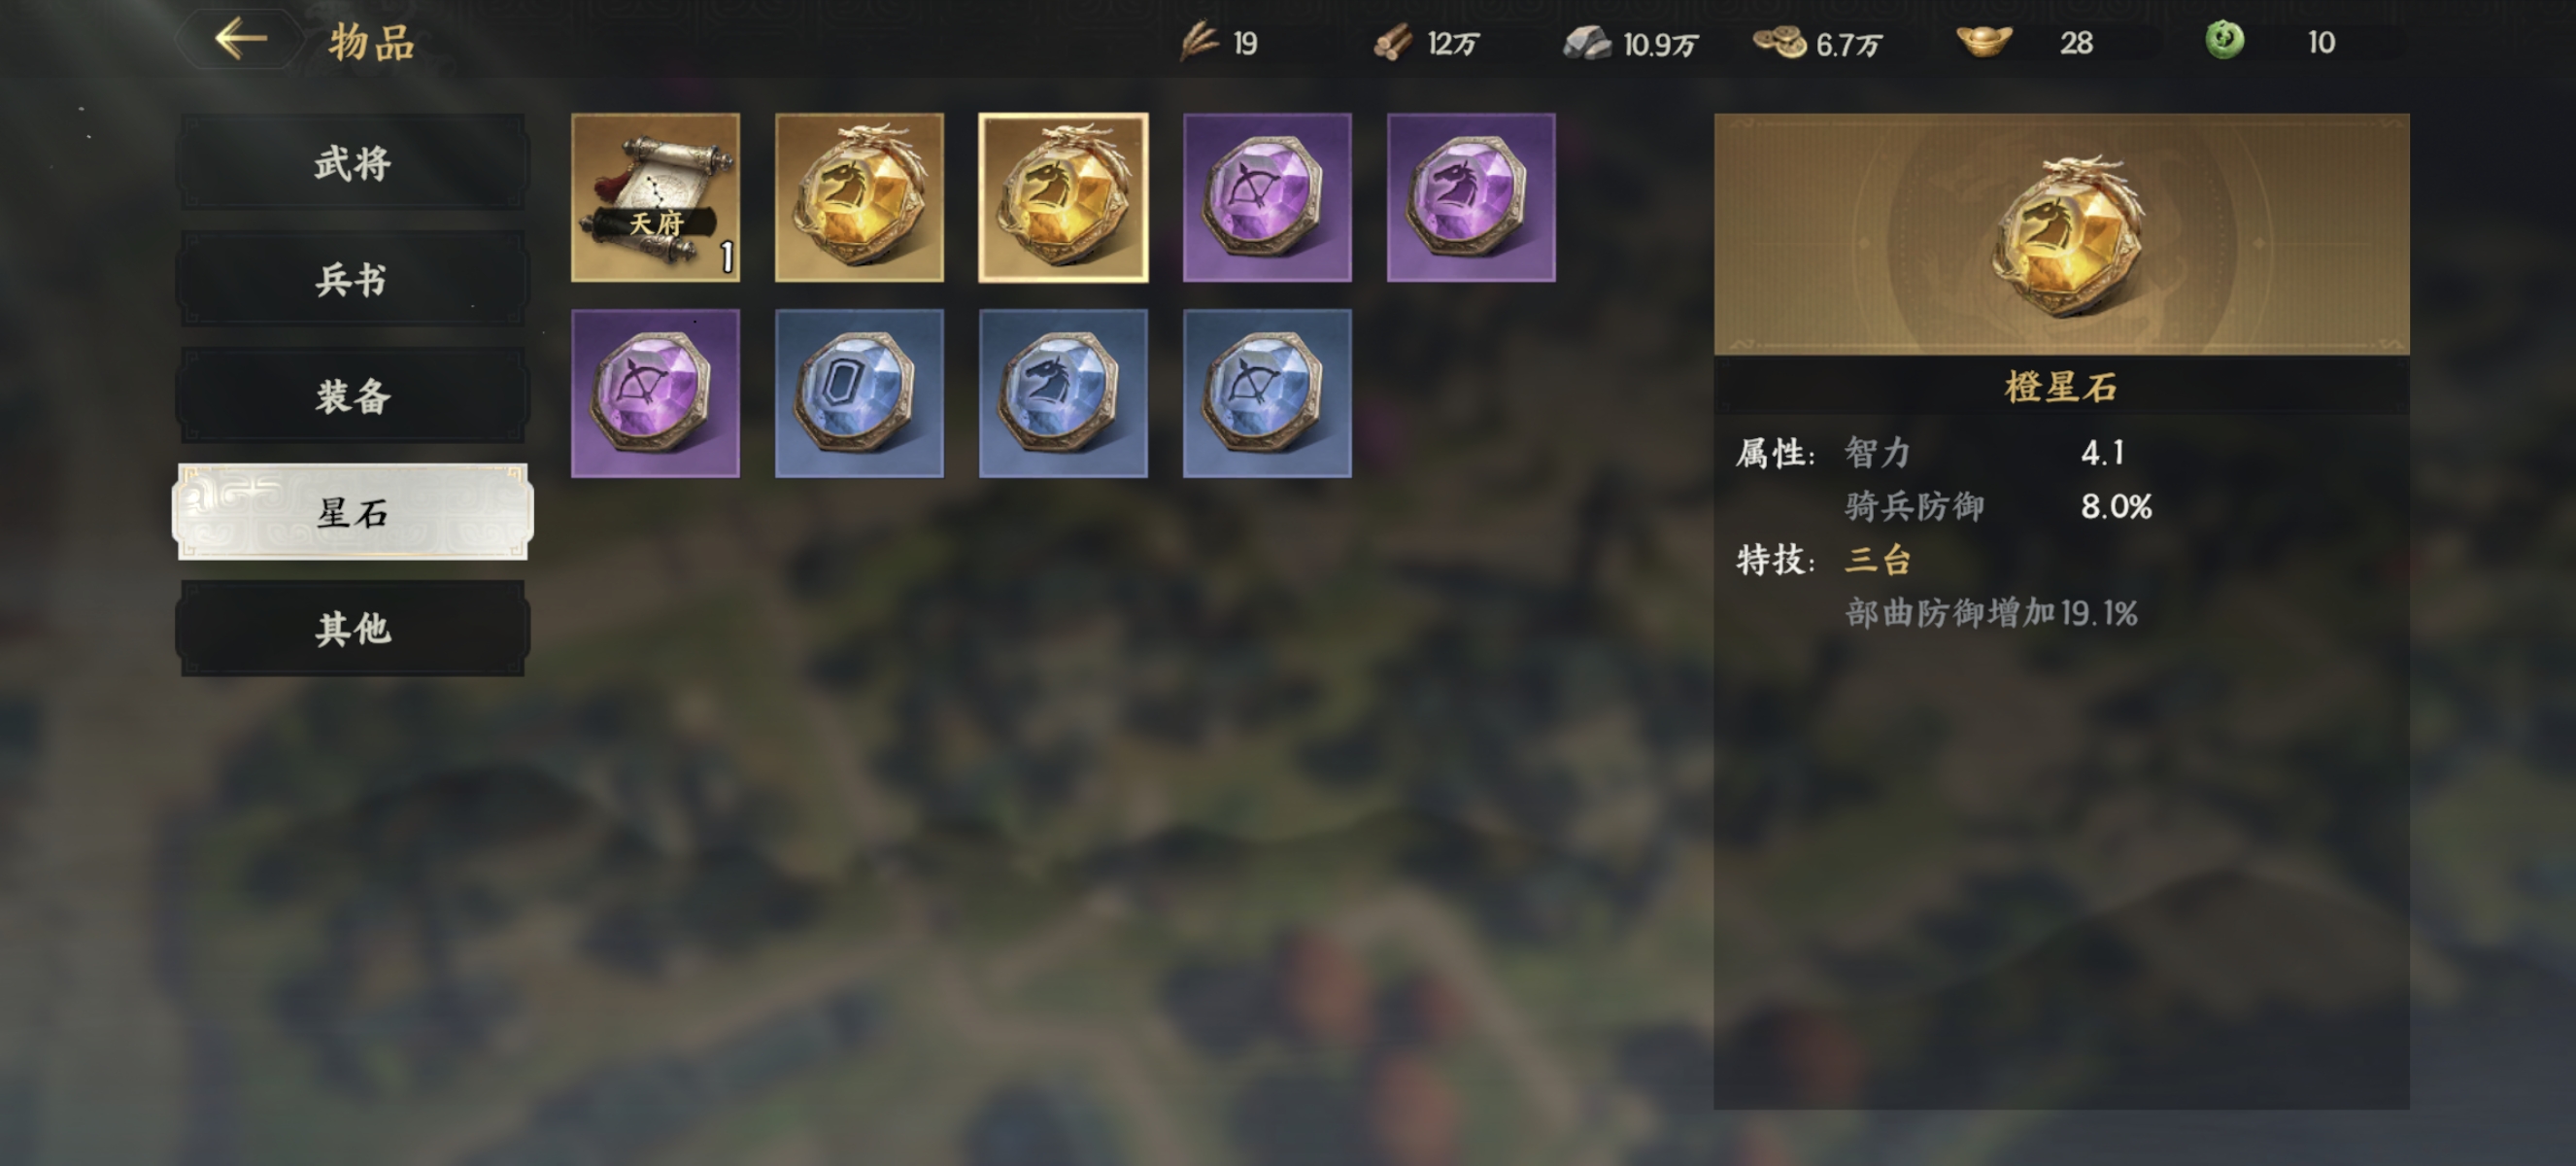
Task: Select the blue horse star stone
Action: [x=1063, y=393]
